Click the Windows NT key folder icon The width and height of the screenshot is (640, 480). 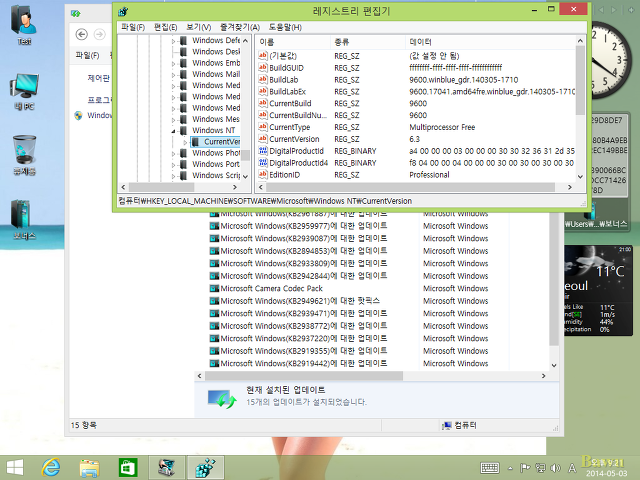(x=184, y=130)
